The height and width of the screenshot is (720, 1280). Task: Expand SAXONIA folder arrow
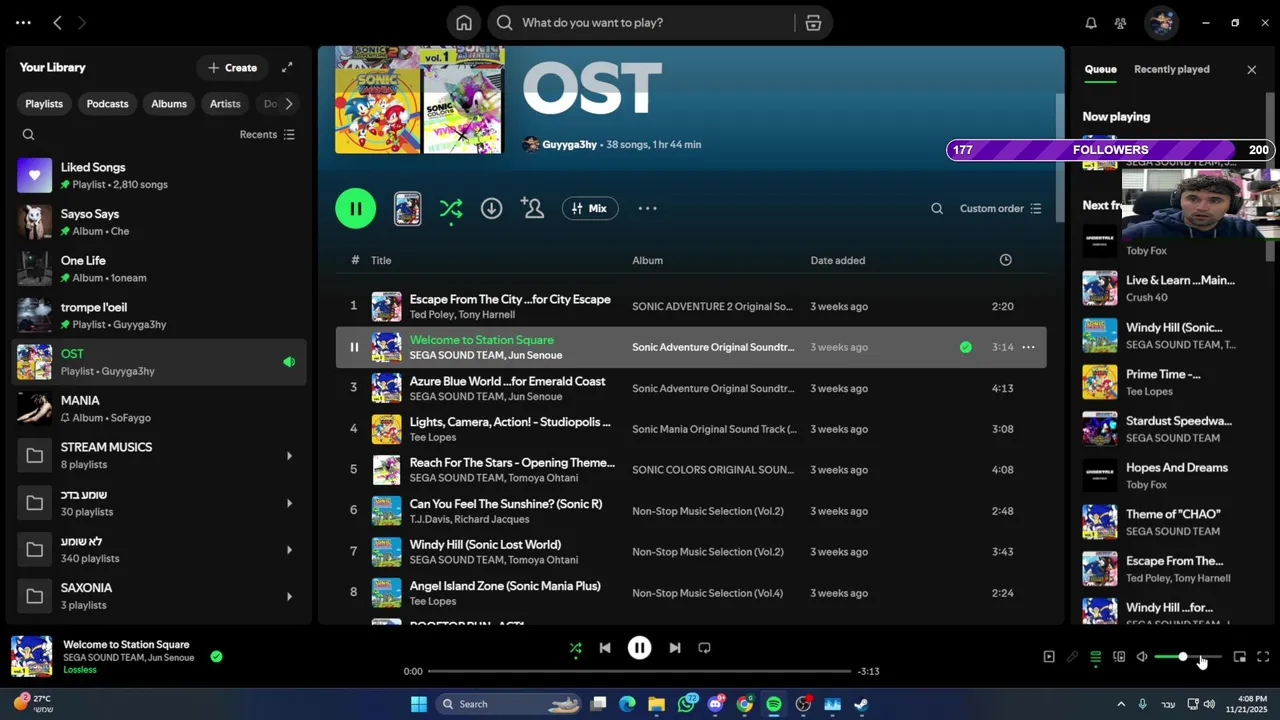pyautogui.click(x=289, y=597)
